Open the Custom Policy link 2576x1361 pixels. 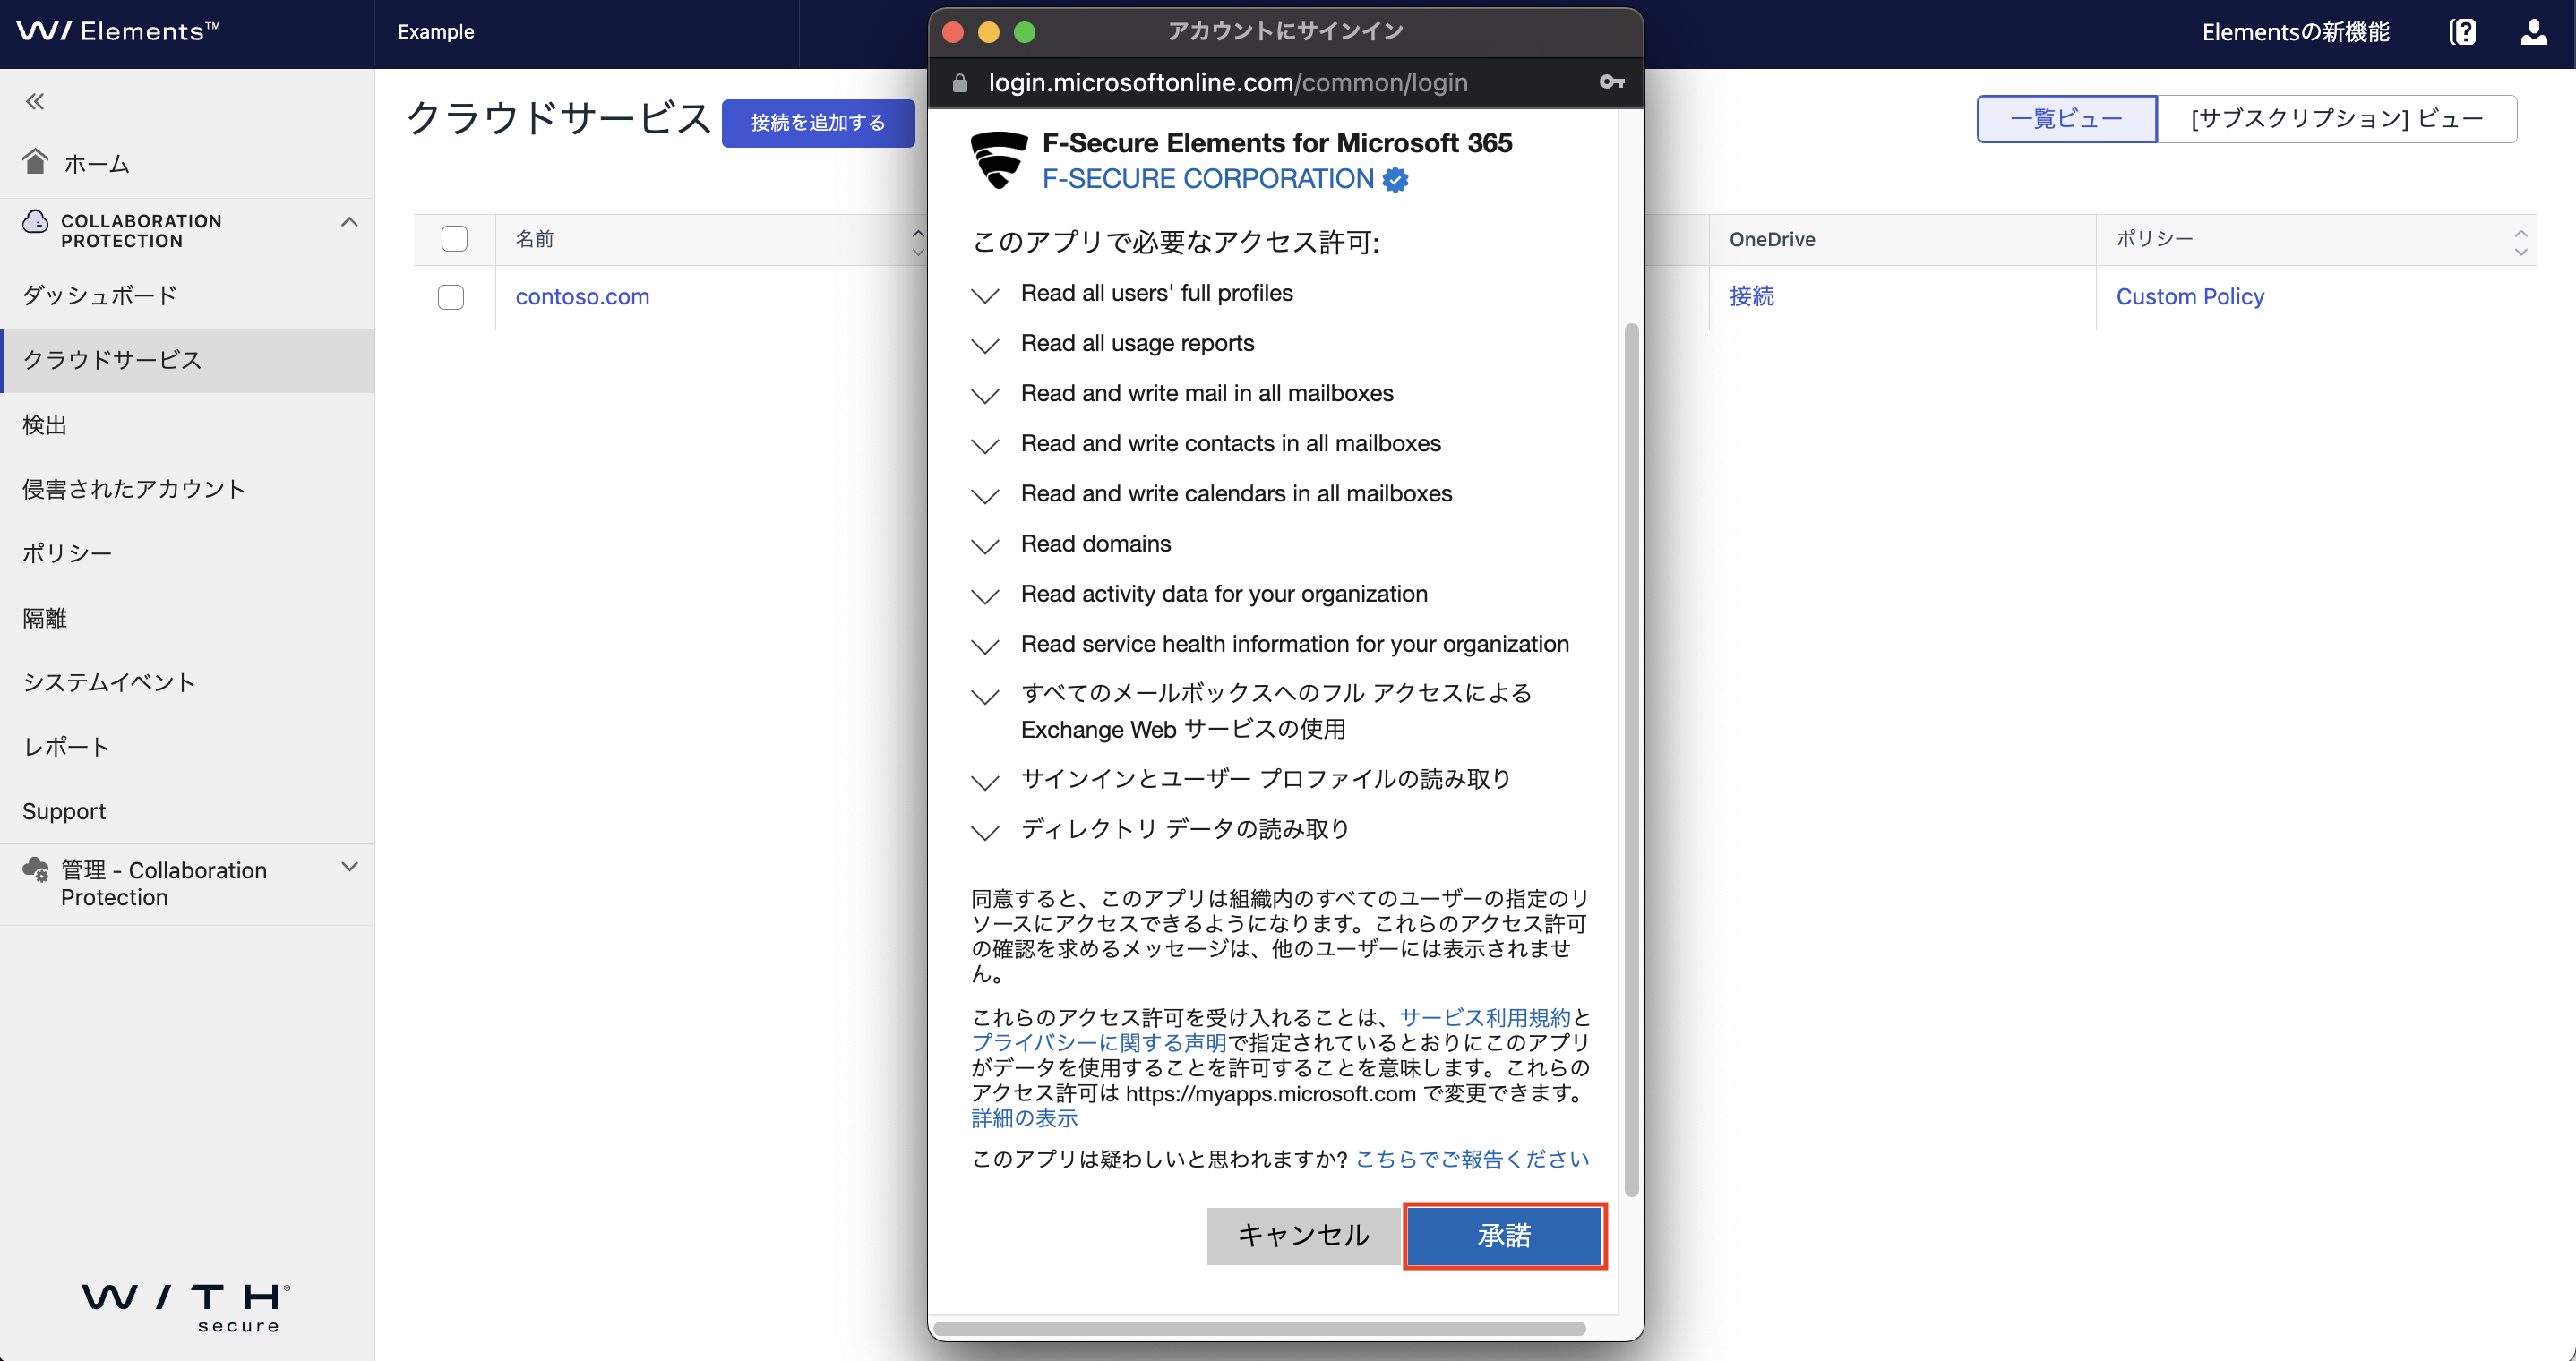(x=2190, y=297)
